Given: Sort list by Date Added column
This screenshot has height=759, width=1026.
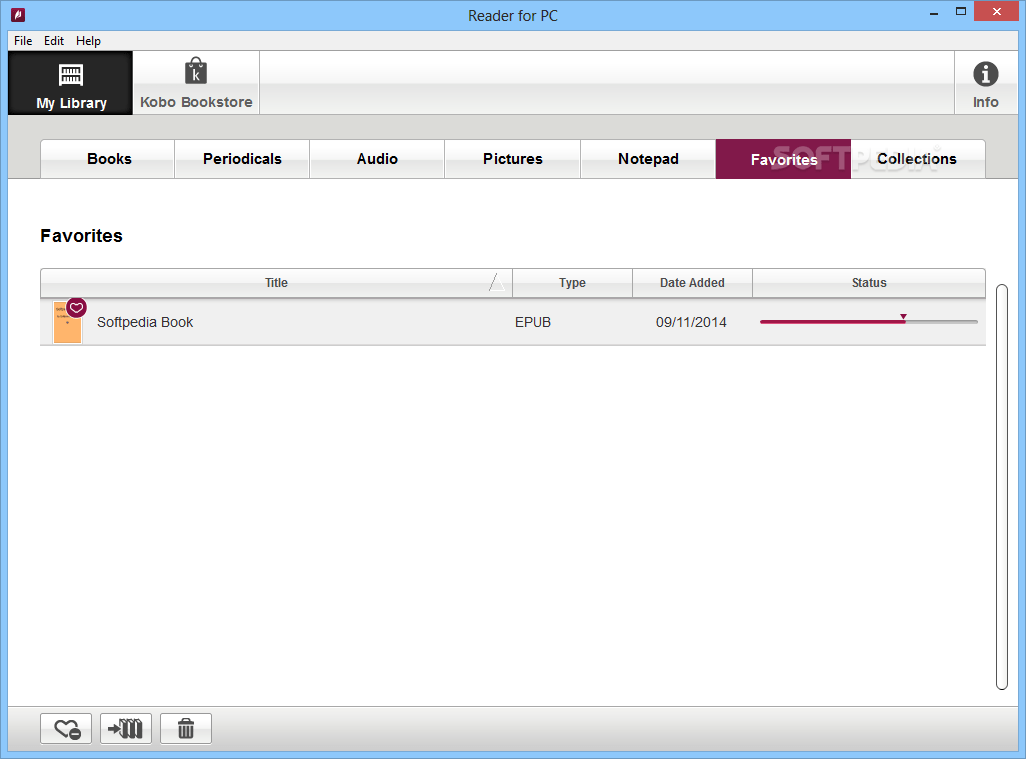Looking at the screenshot, I should (x=692, y=283).
